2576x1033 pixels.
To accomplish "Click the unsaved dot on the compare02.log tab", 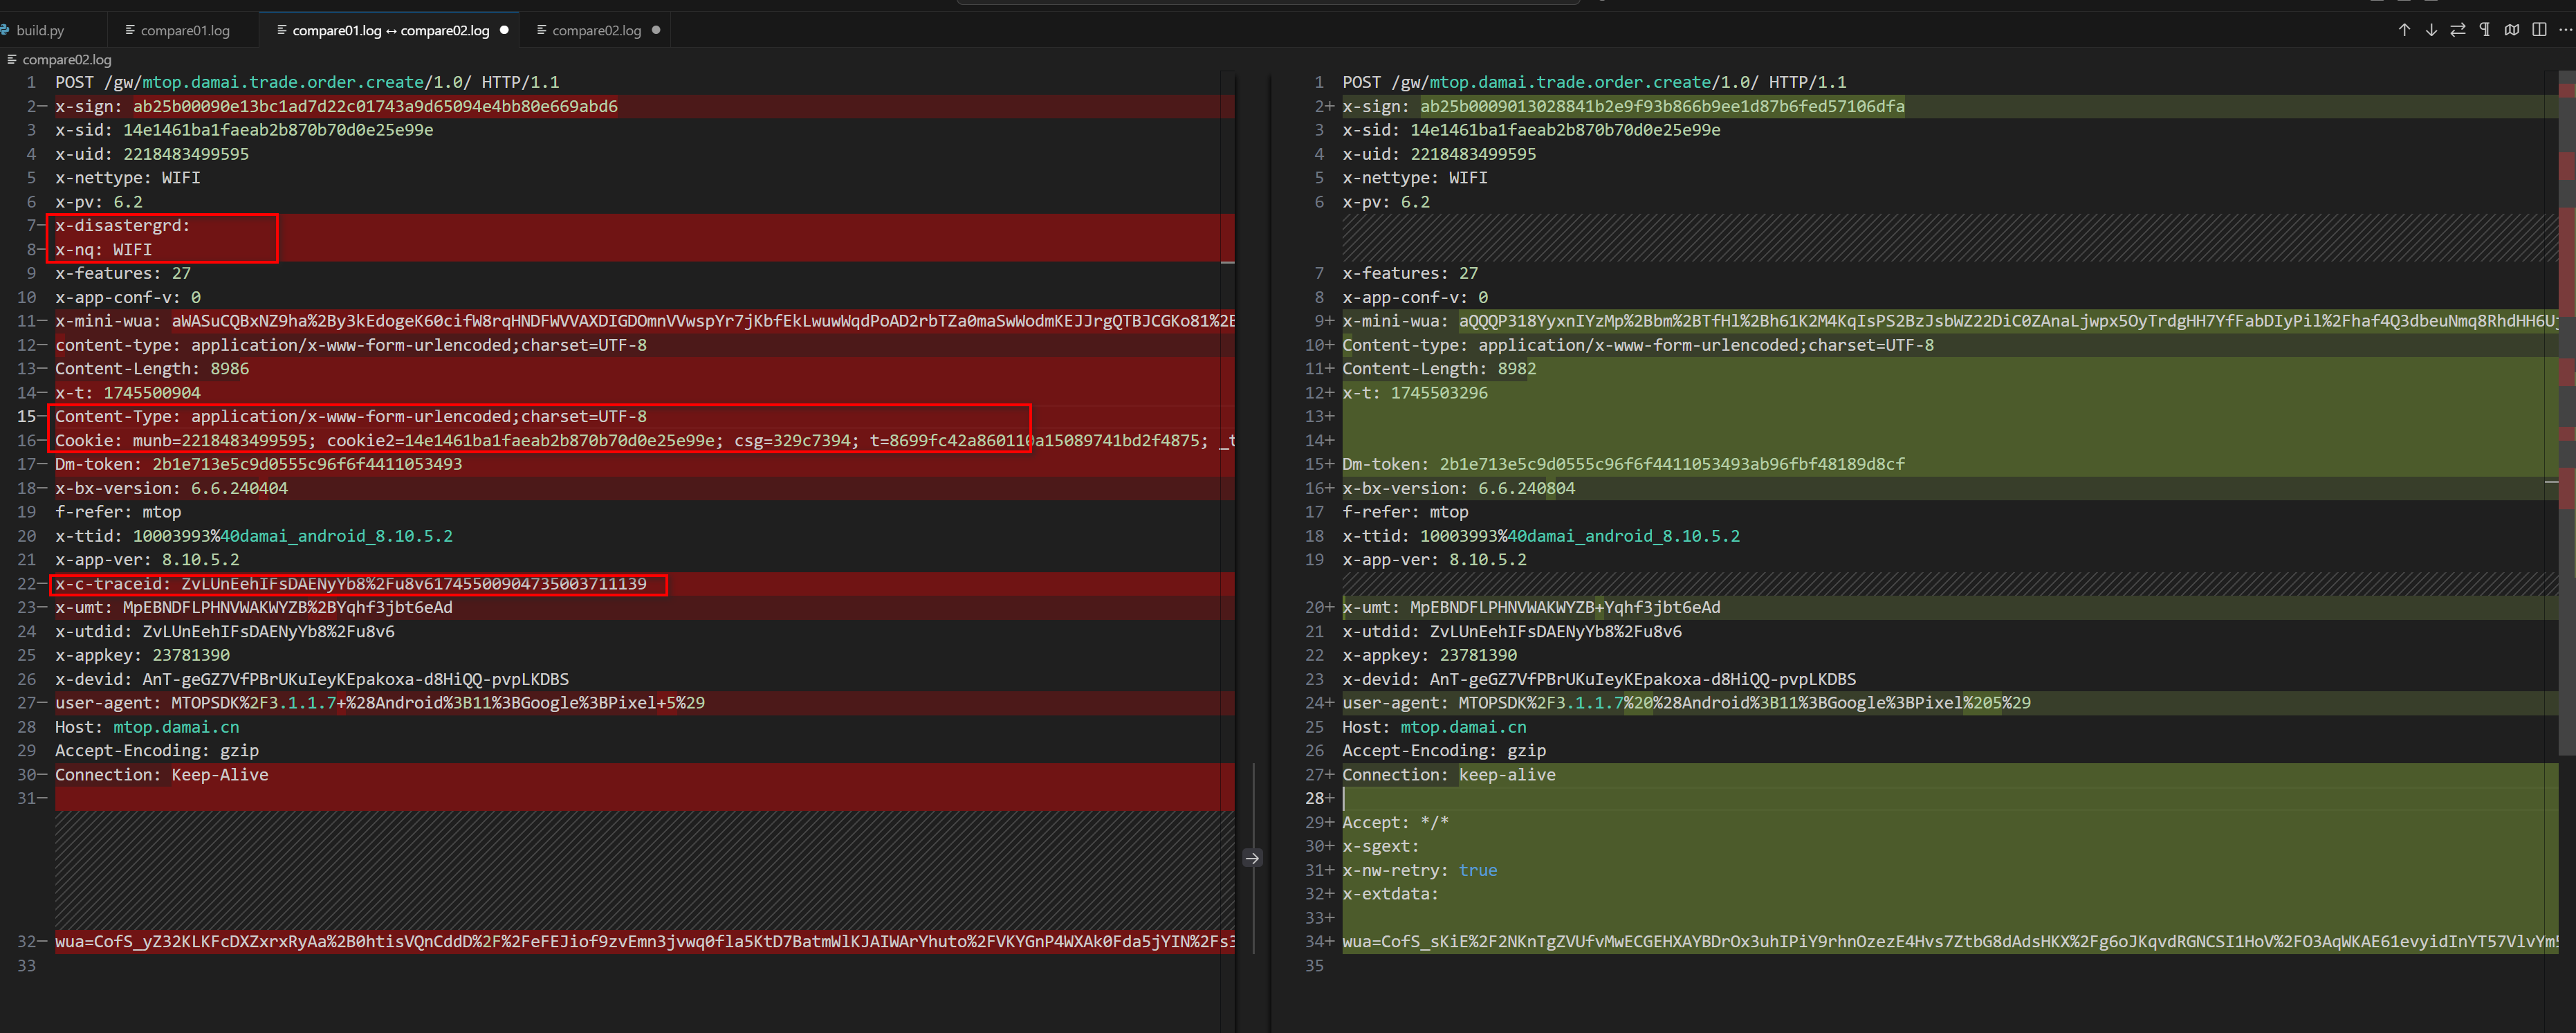I will pos(656,30).
